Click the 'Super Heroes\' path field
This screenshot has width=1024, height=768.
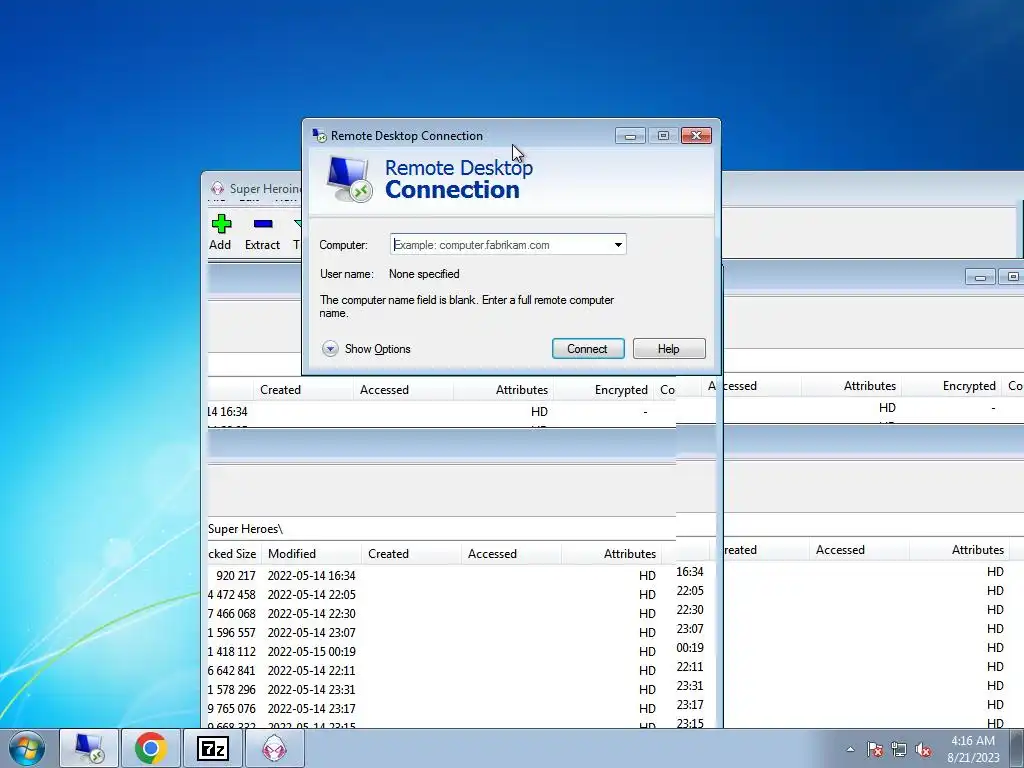[441, 529]
